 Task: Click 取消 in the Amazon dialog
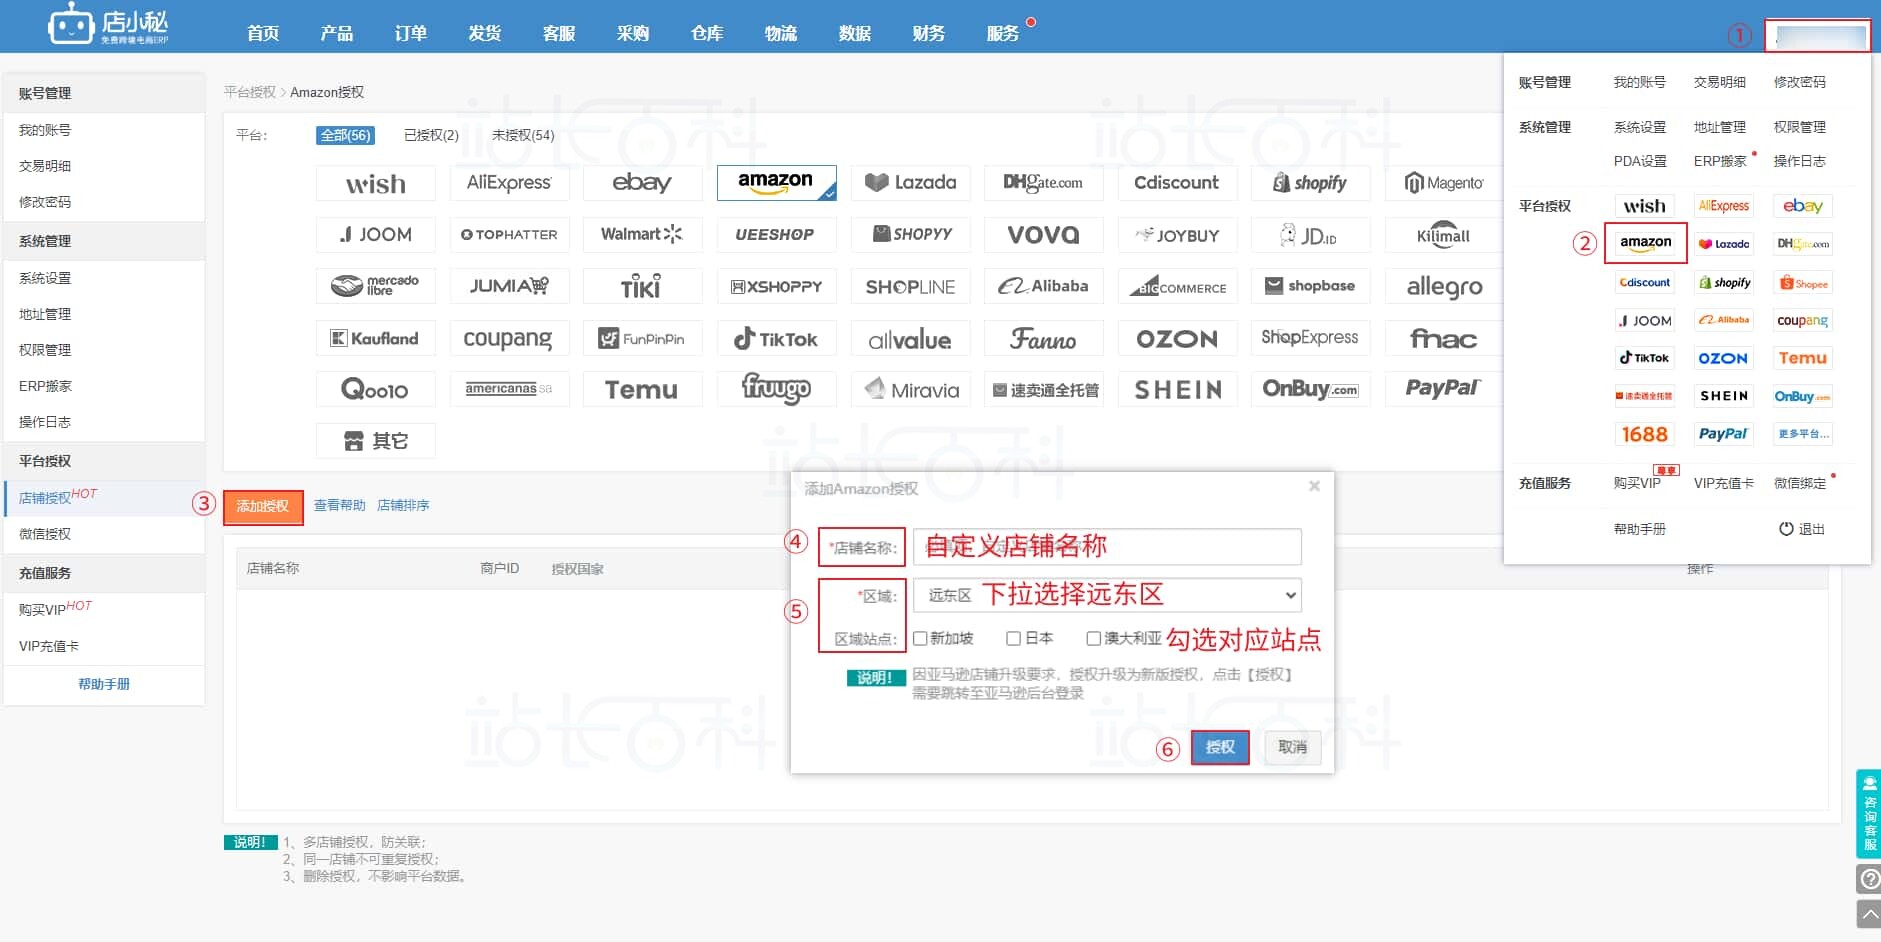click(1293, 747)
